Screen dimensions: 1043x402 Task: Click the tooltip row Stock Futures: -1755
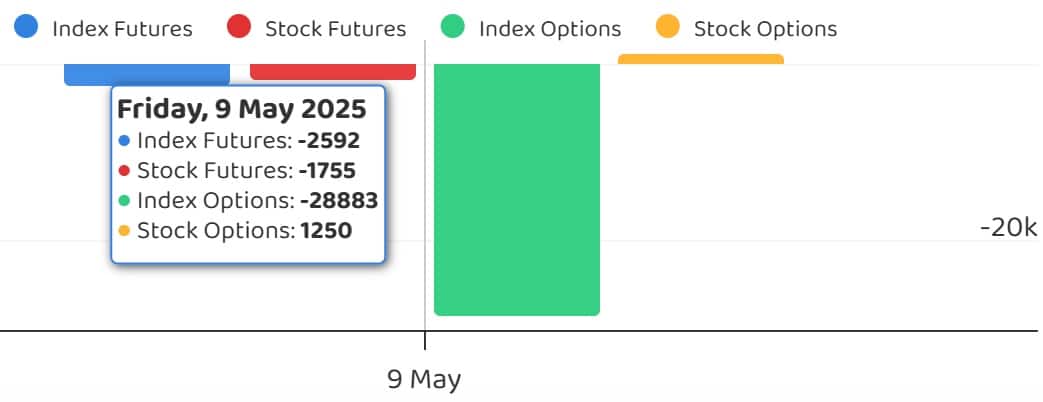click(x=237, y=171)
